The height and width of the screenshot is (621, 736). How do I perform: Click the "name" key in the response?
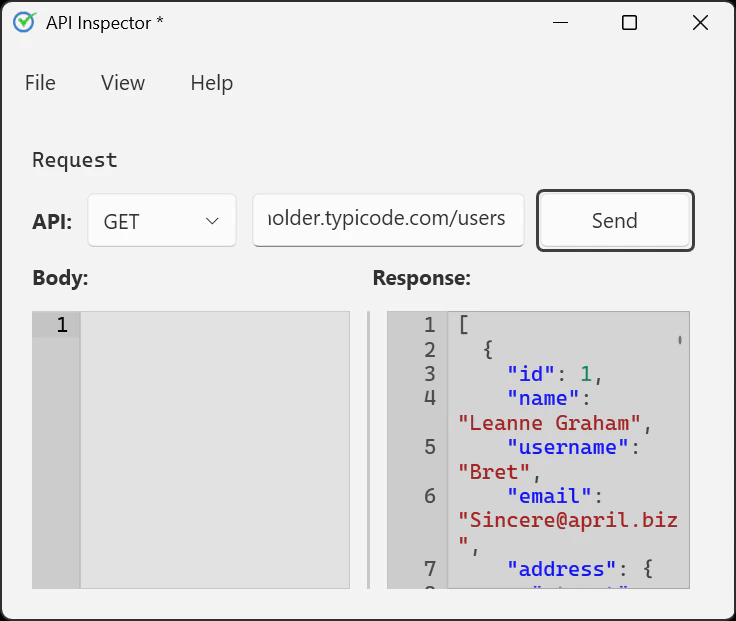543,399
